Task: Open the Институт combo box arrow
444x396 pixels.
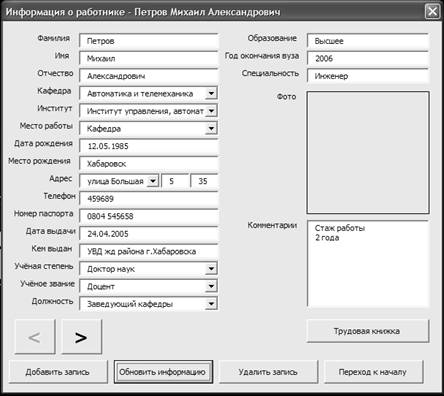Action: click(x=211, y=111)
